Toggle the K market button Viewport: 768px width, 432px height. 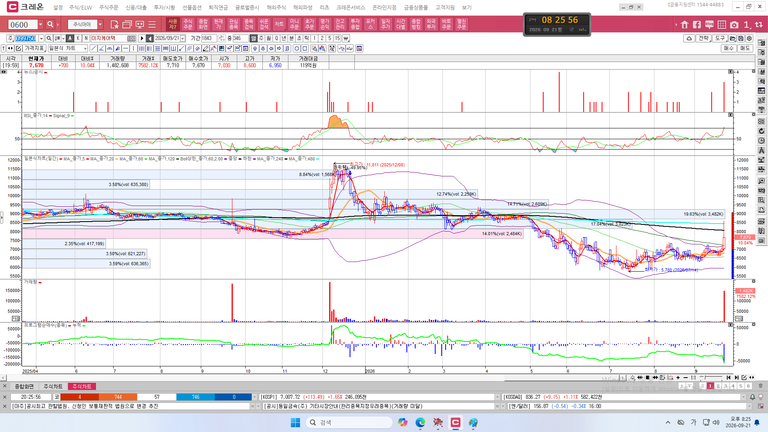pyautogui.click(x=78, y=38)
